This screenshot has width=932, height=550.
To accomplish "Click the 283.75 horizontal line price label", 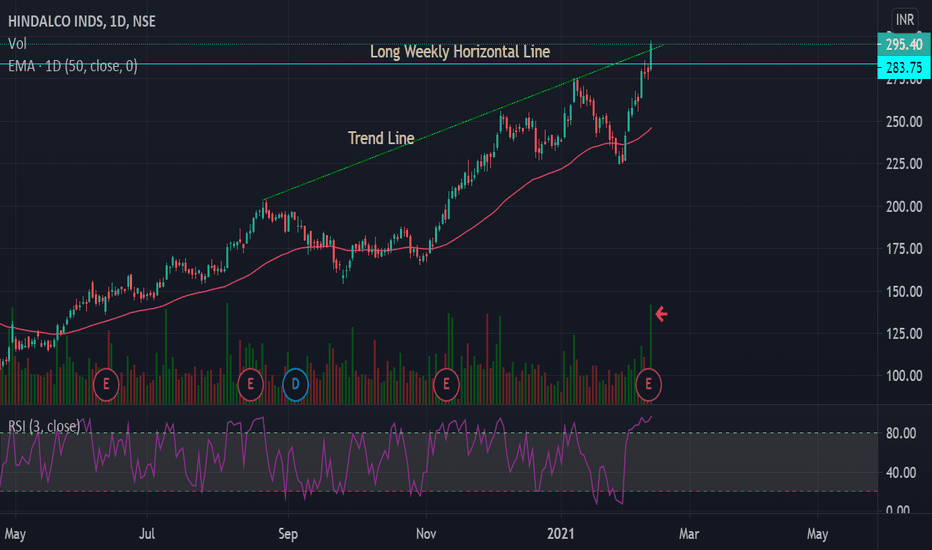I will coord(903,68).
